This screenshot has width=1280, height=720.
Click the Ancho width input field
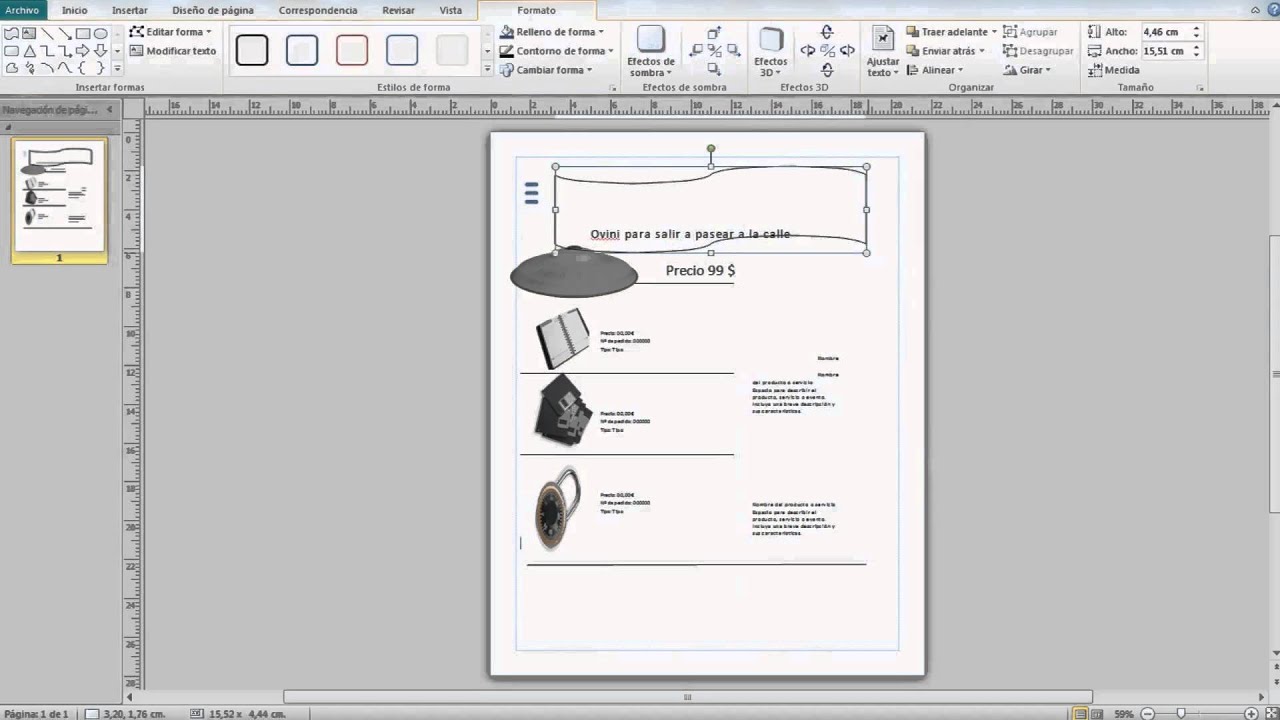1164,51
